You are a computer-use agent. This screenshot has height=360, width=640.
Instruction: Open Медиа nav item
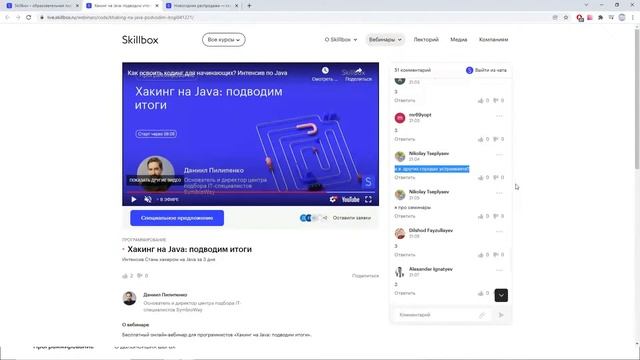click(458, 40)
